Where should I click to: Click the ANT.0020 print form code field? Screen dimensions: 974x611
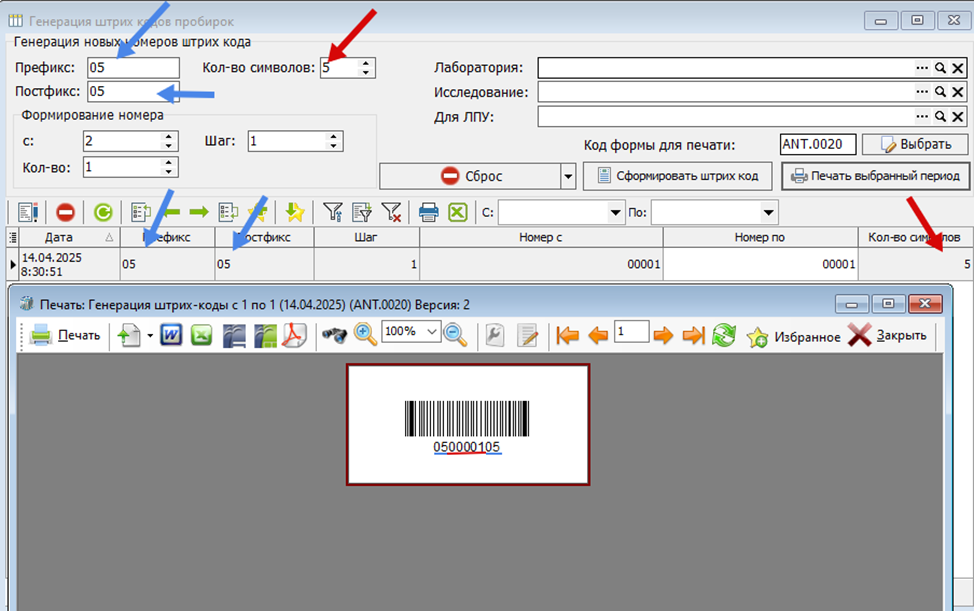click(x=818, y=145)
